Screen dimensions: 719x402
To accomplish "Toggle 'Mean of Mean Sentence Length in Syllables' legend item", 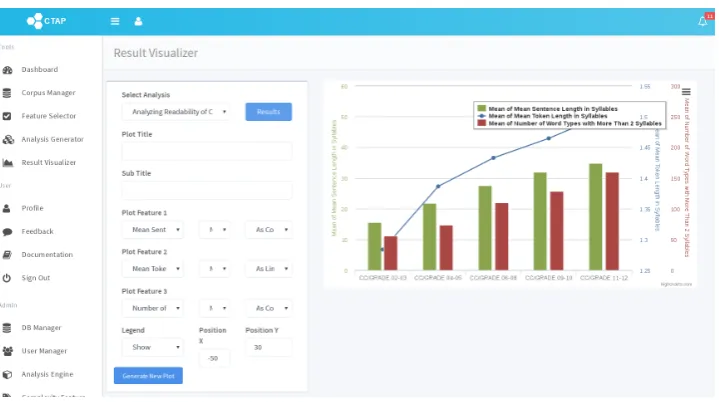I will coord(548,109).
